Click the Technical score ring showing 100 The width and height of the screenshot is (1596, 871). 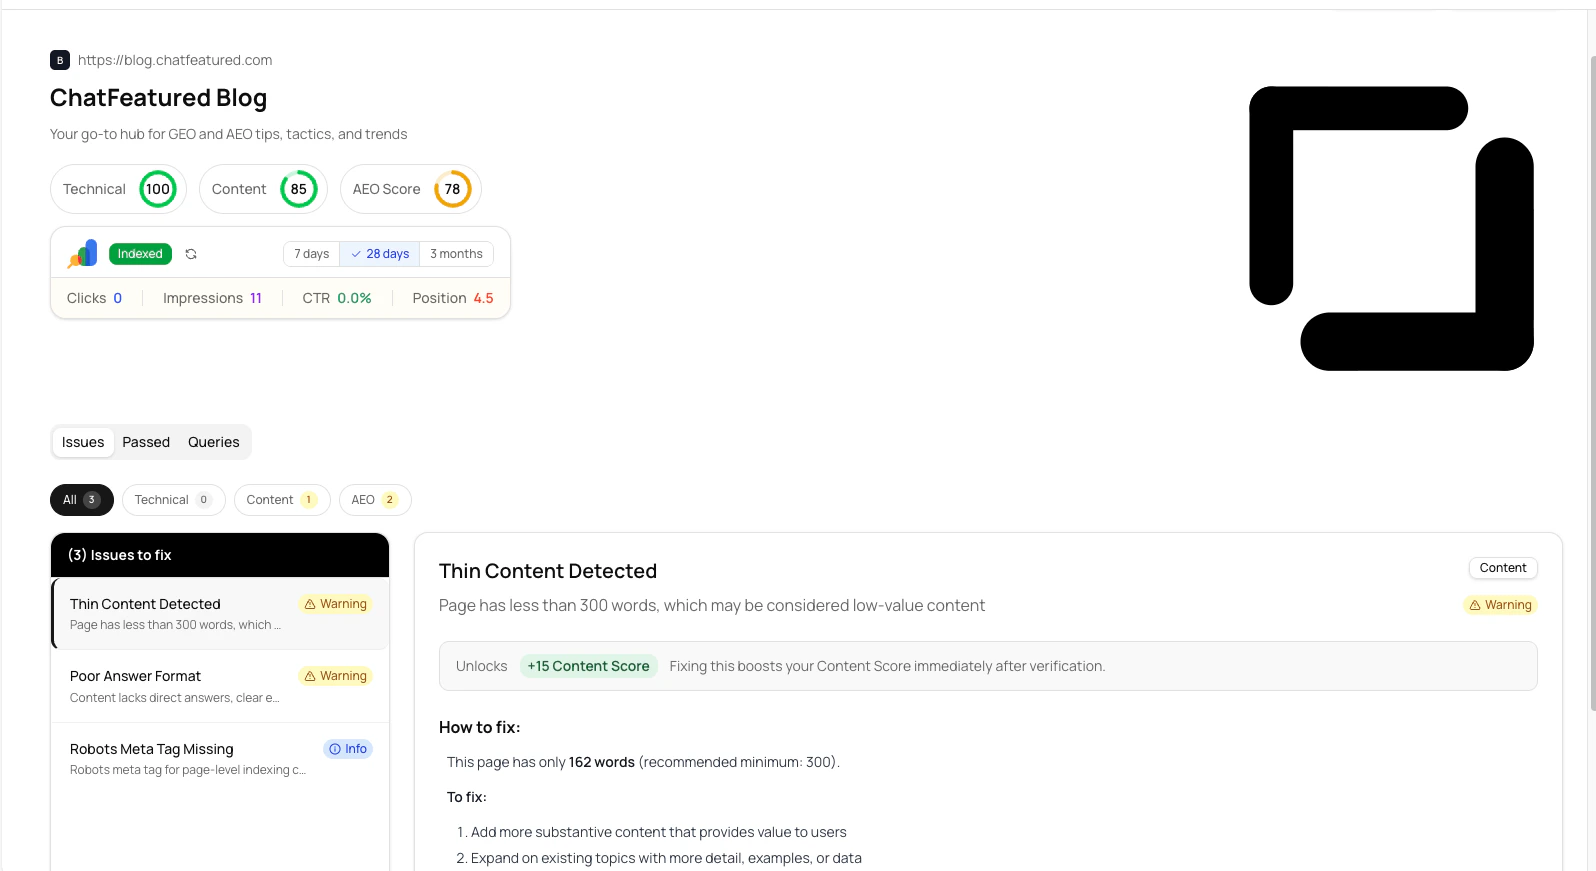tap(158, 189)
